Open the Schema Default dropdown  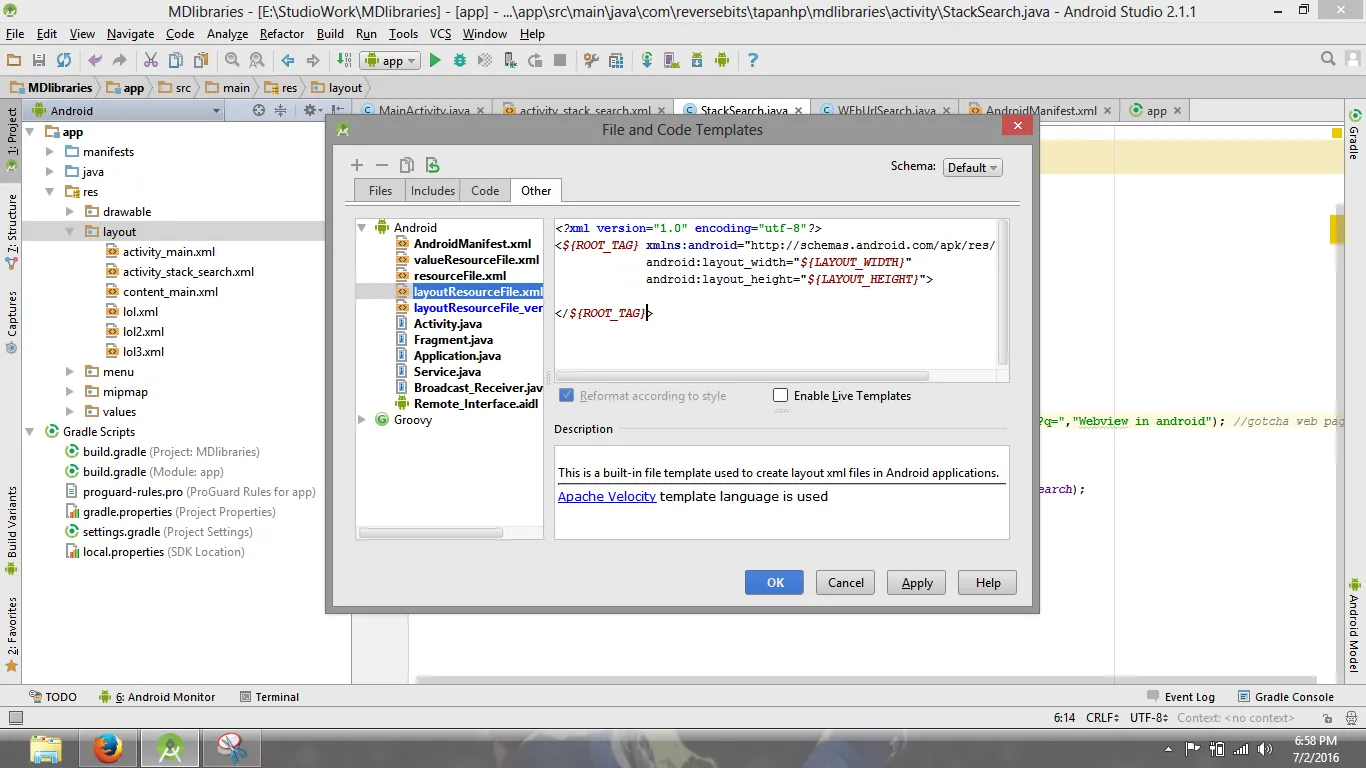point(973,167)
